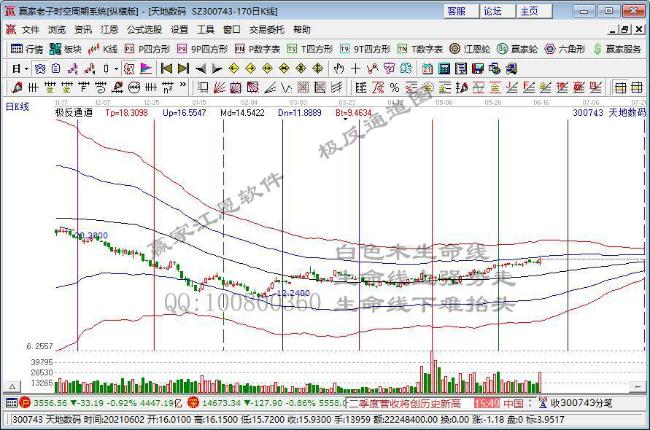Select the hand pan tool

coord(339,68)
